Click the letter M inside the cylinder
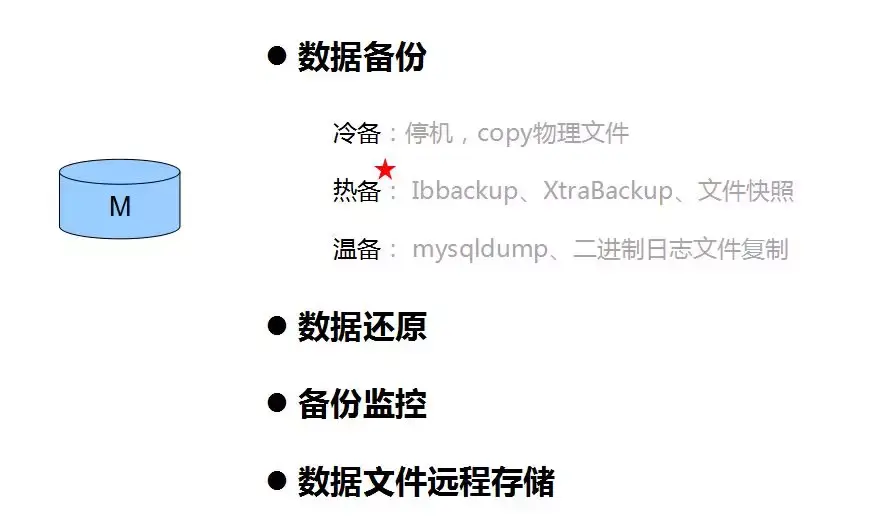Screen dimensions: 874x520 pyautogui.click(x=120, y=207)
